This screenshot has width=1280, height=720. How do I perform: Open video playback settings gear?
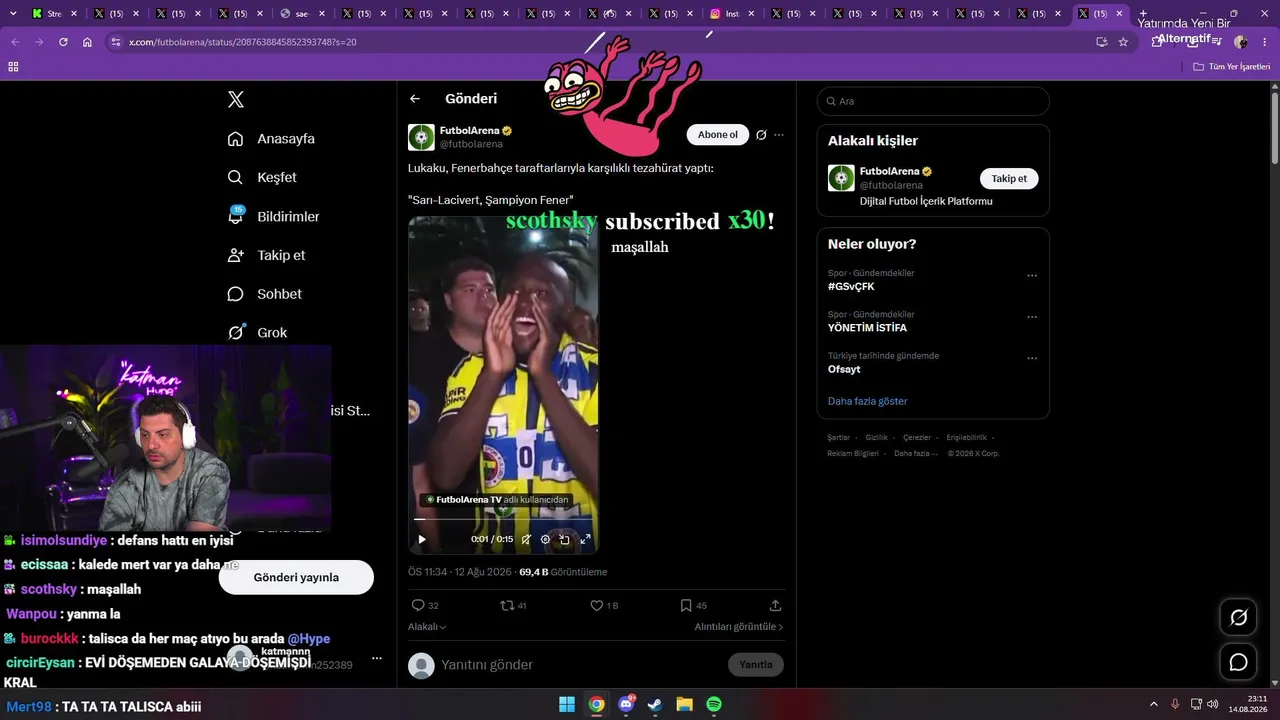pos(545,539)
